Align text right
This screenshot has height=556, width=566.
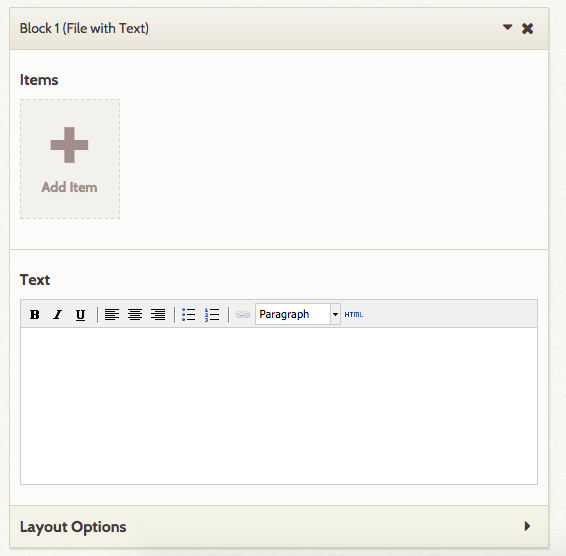158,314
